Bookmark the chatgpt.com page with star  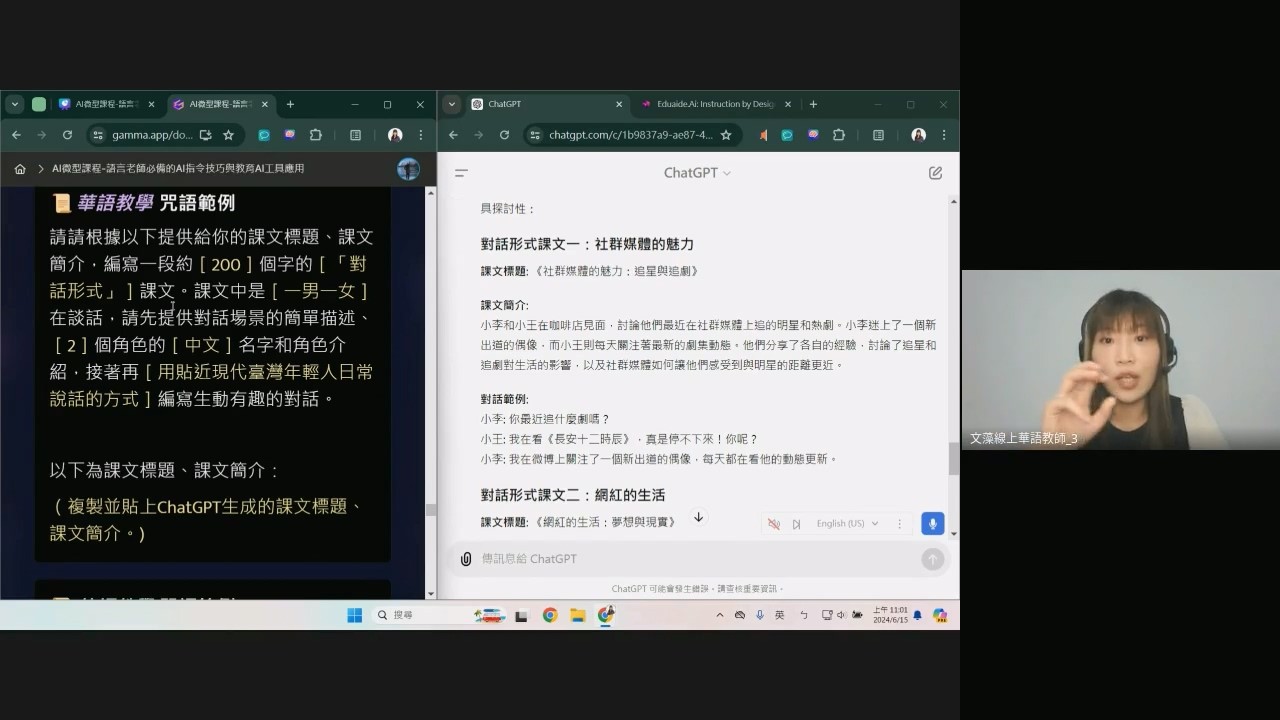[x=726, y=135]
